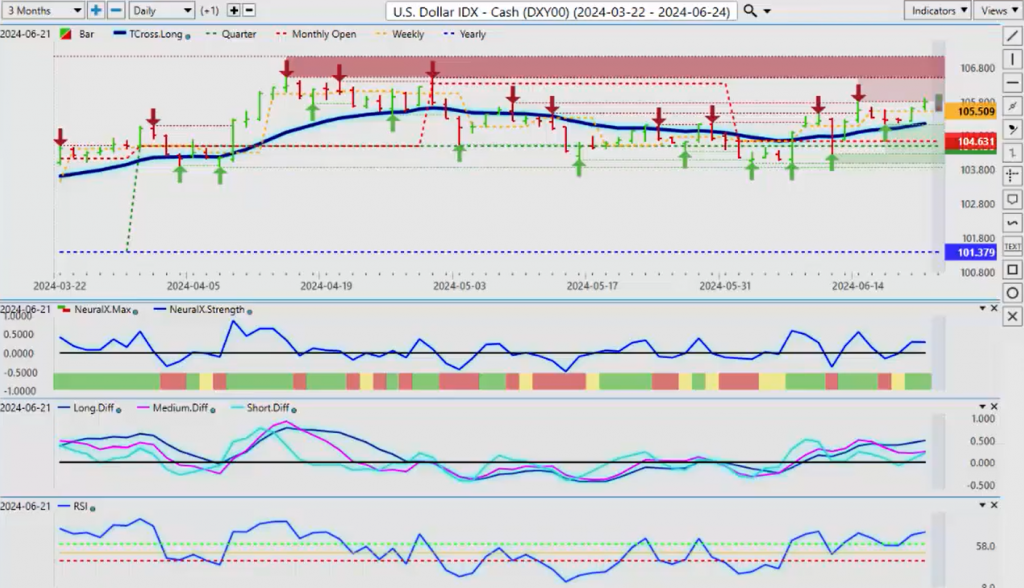Expand the symbol search dropdown arrow

point(767,11)
